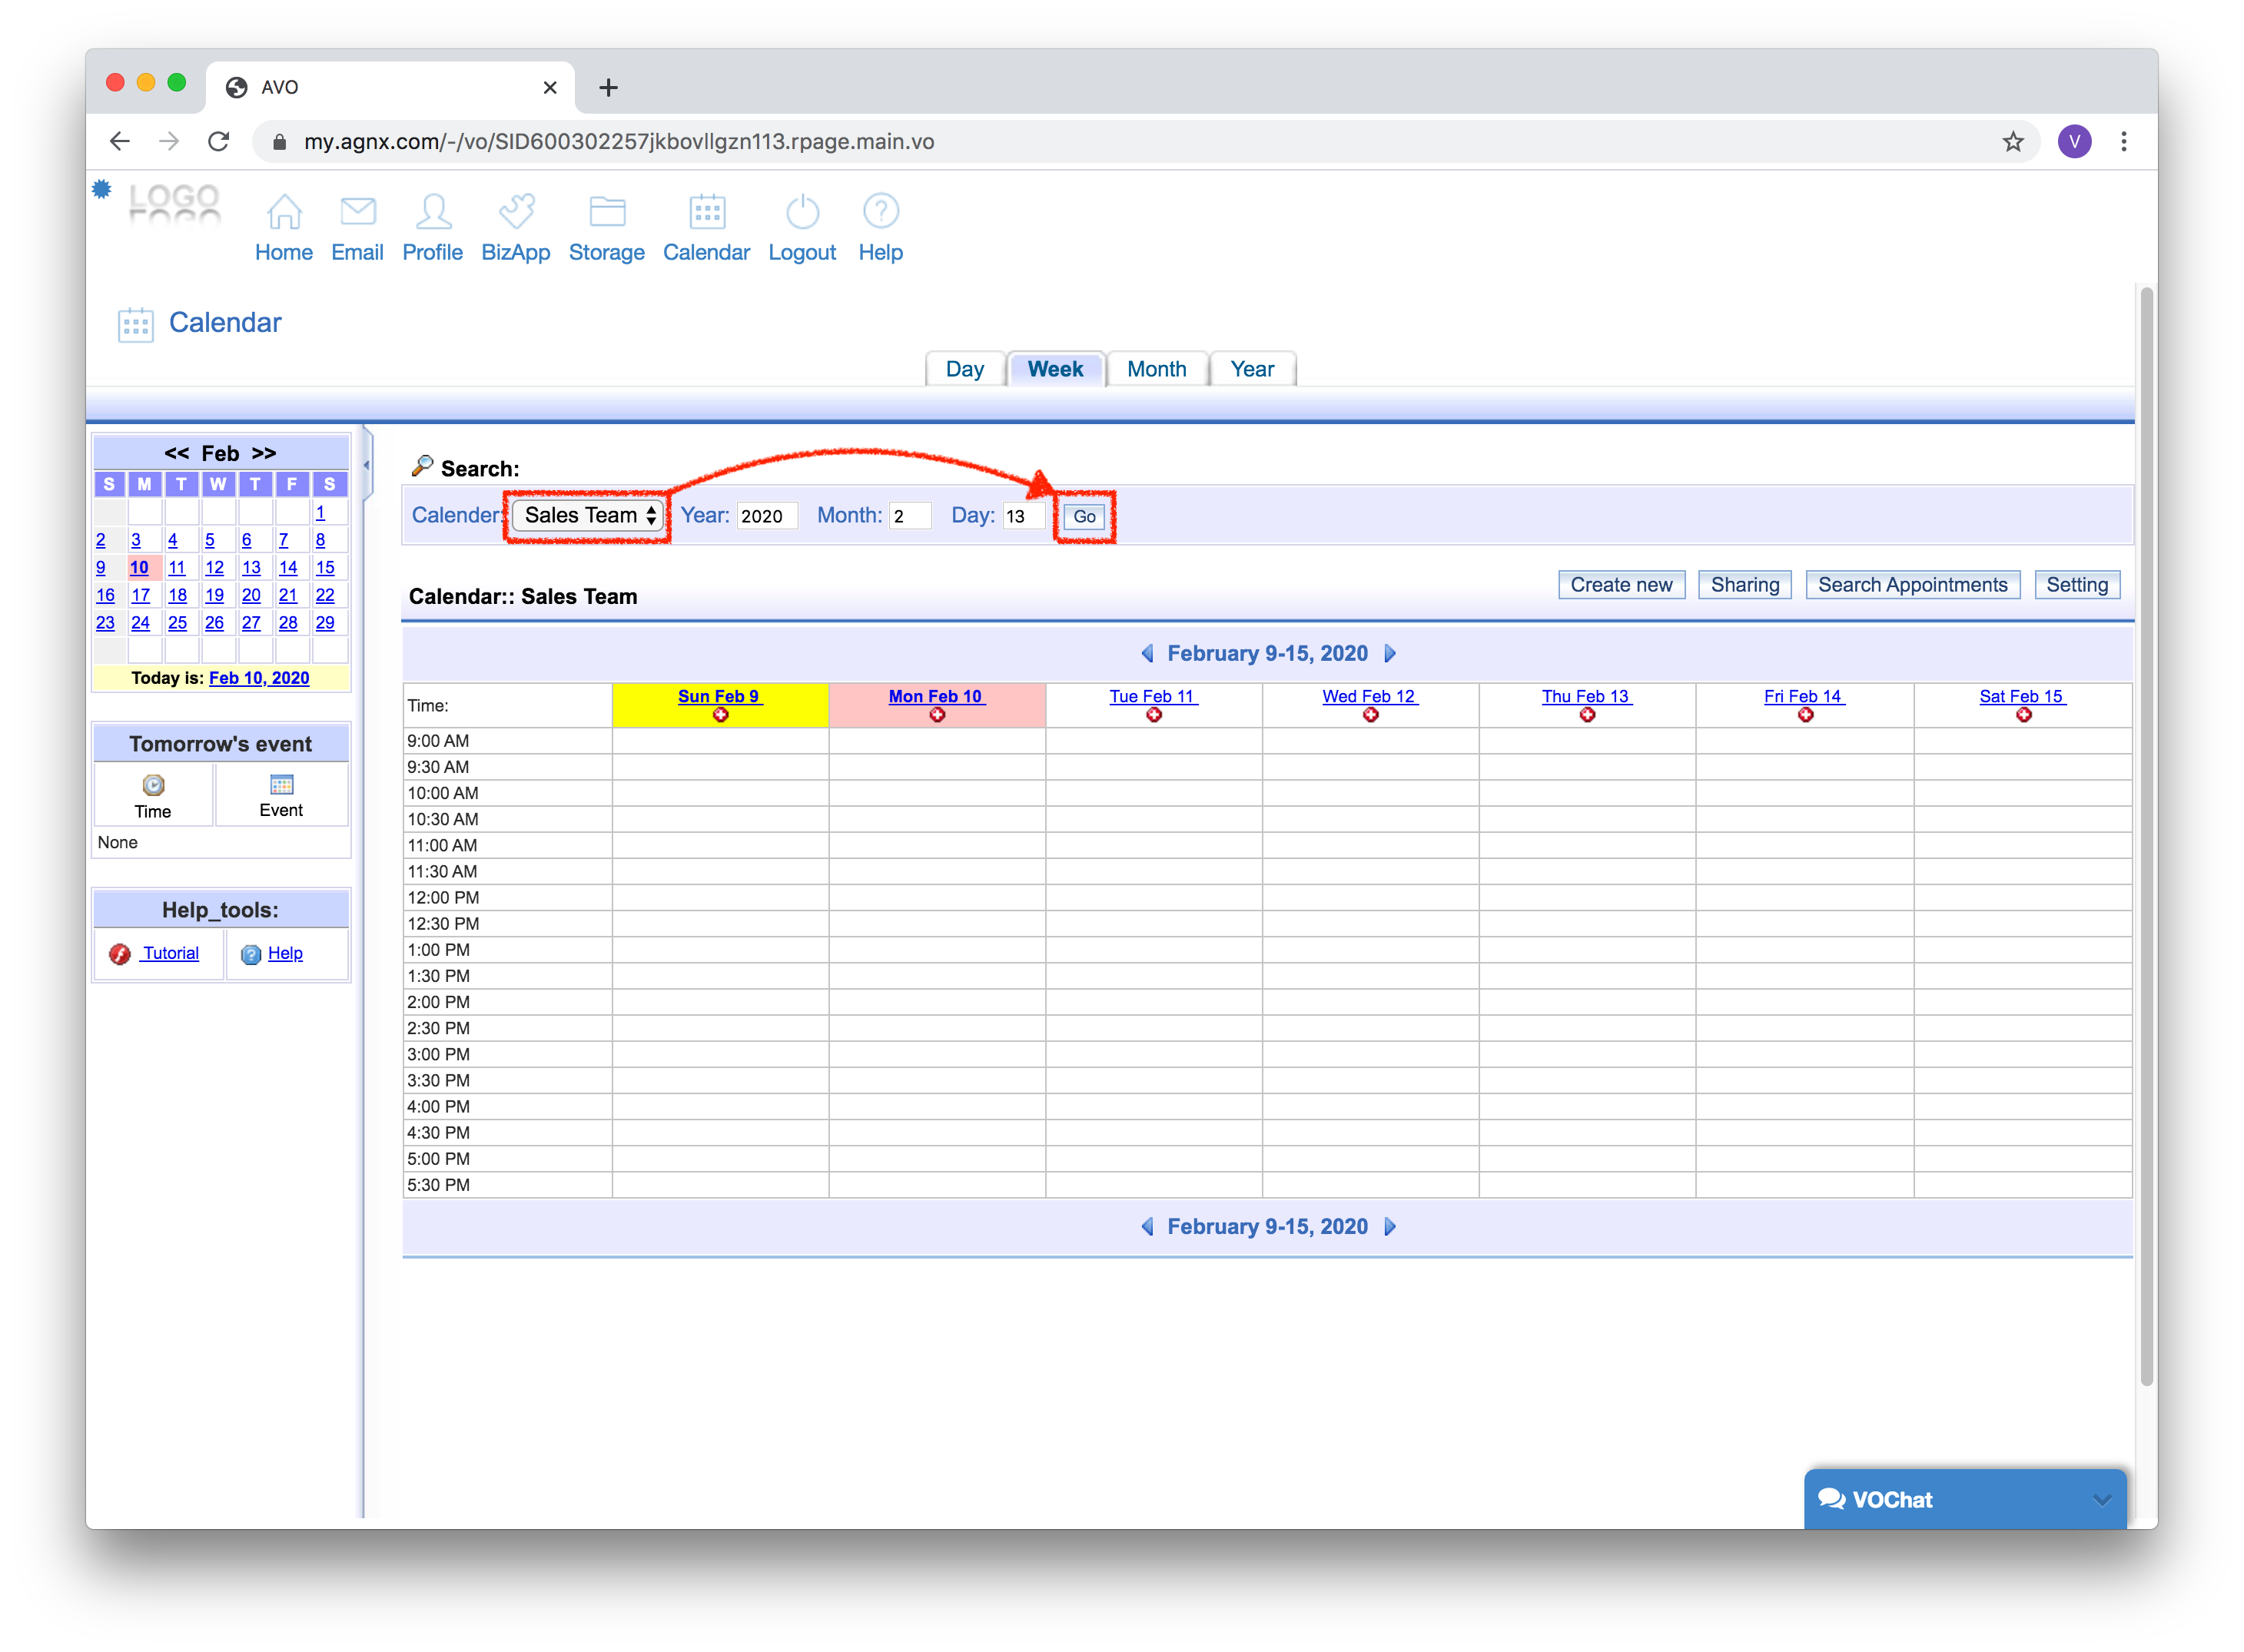Add event on Fri Feb 14 plus icon
Screen dimensions: 2244x1652
[1805, 715]
